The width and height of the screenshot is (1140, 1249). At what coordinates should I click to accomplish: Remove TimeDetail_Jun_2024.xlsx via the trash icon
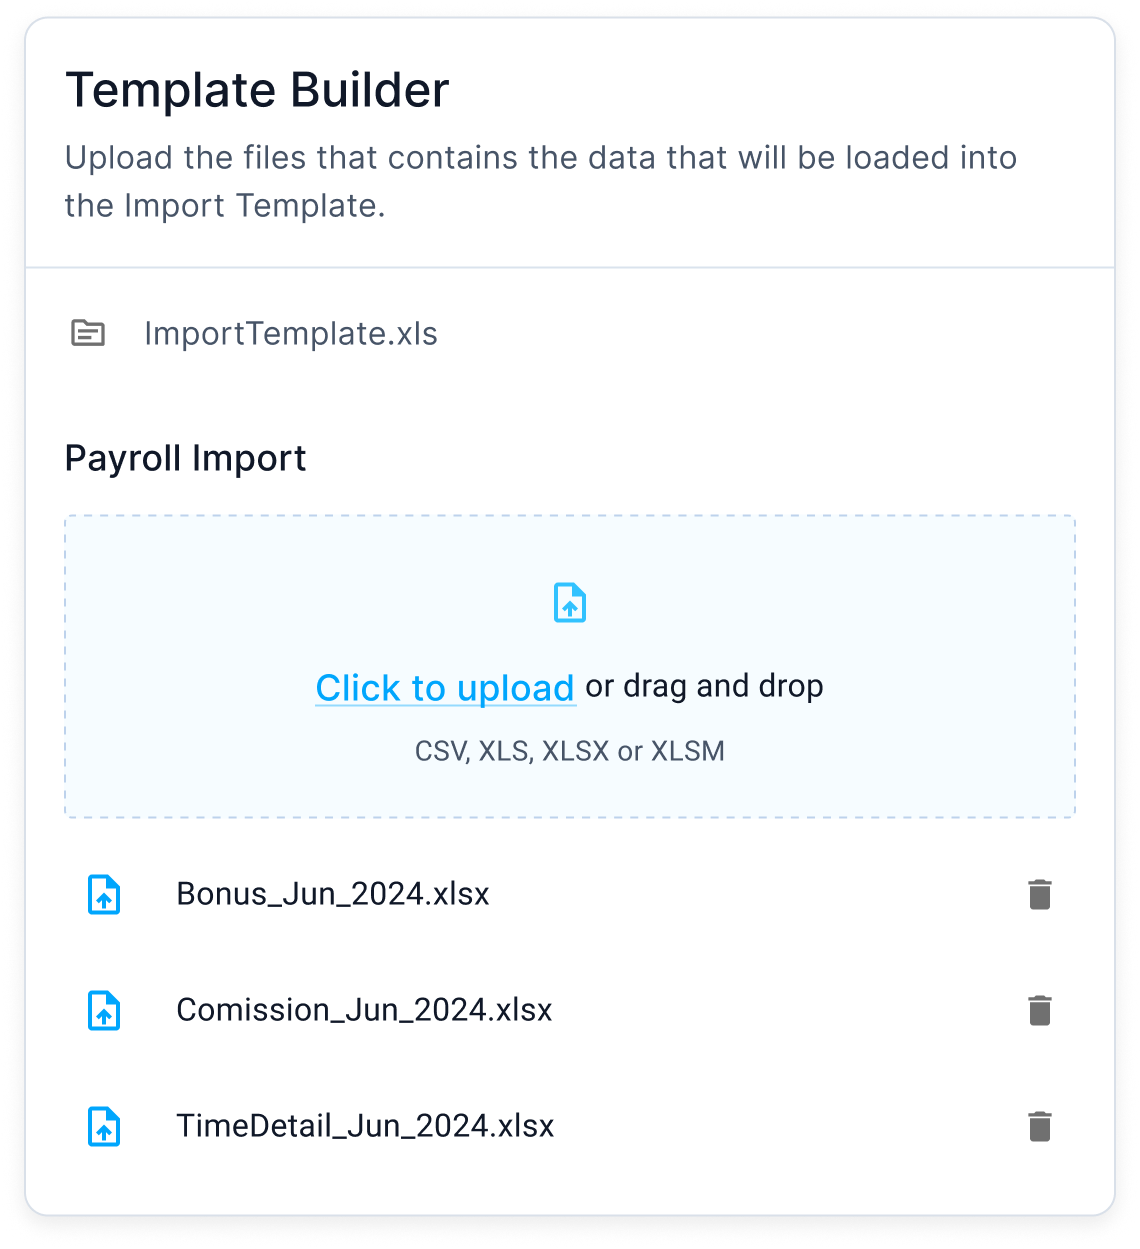click(x=1038, y=1127)
